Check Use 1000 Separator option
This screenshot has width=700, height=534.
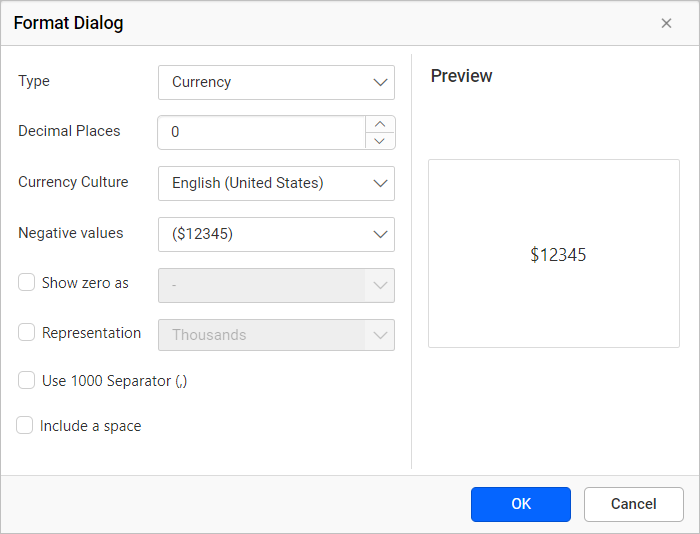coord(26,380)
